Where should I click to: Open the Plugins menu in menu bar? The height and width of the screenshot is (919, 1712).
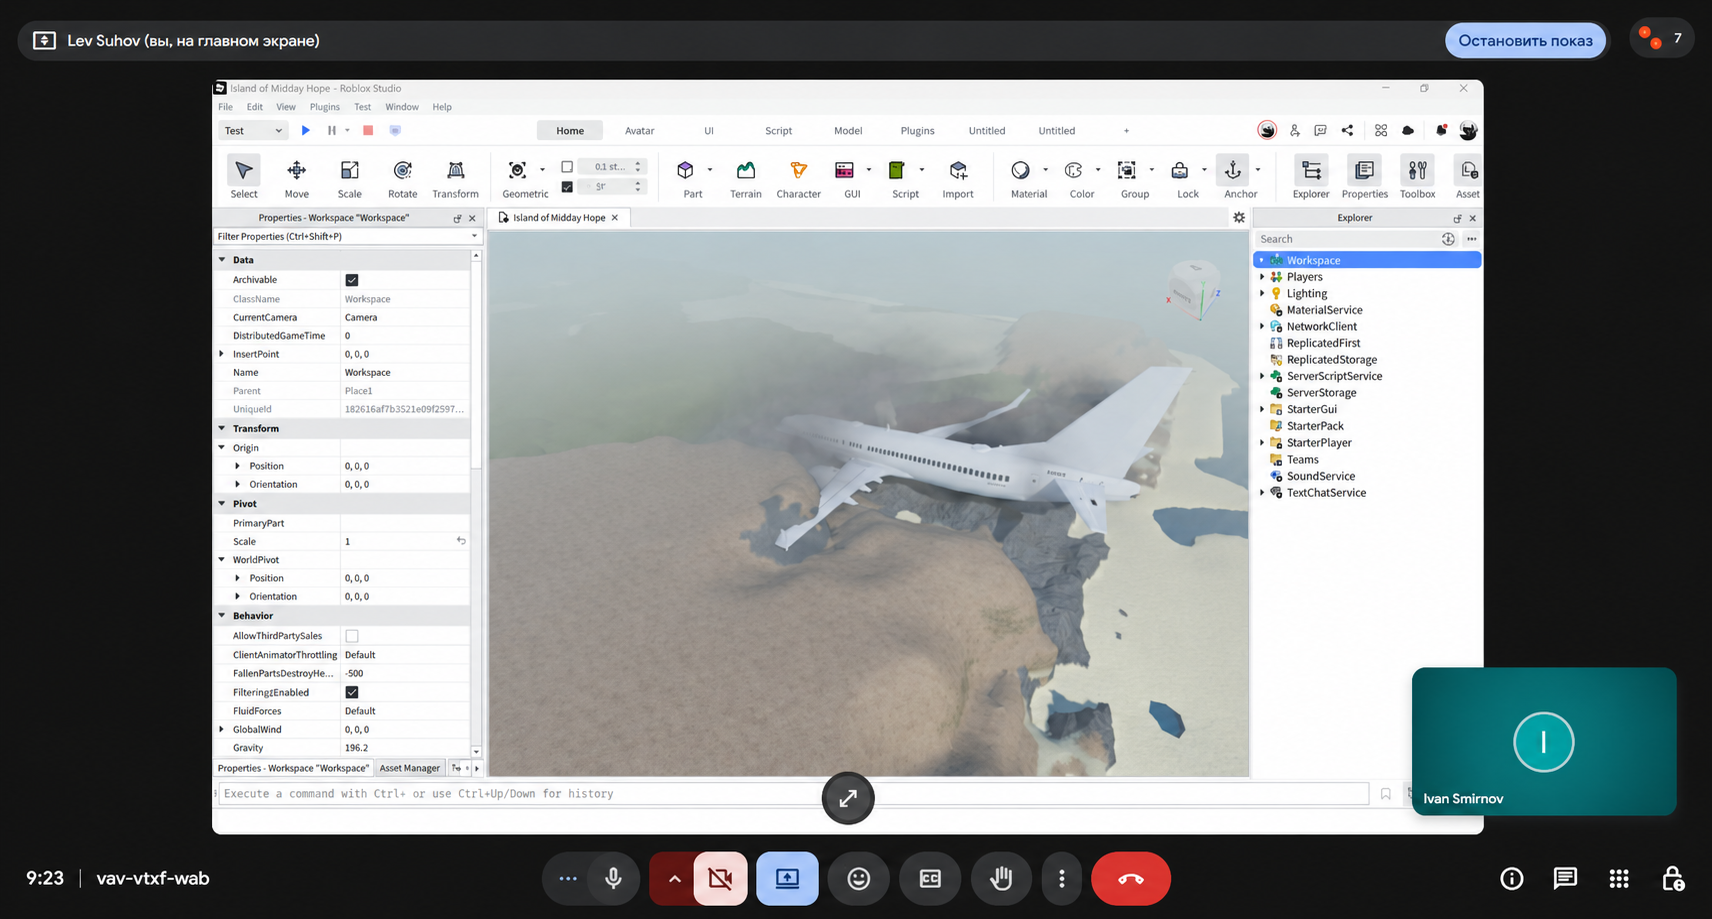click(324, 107)
